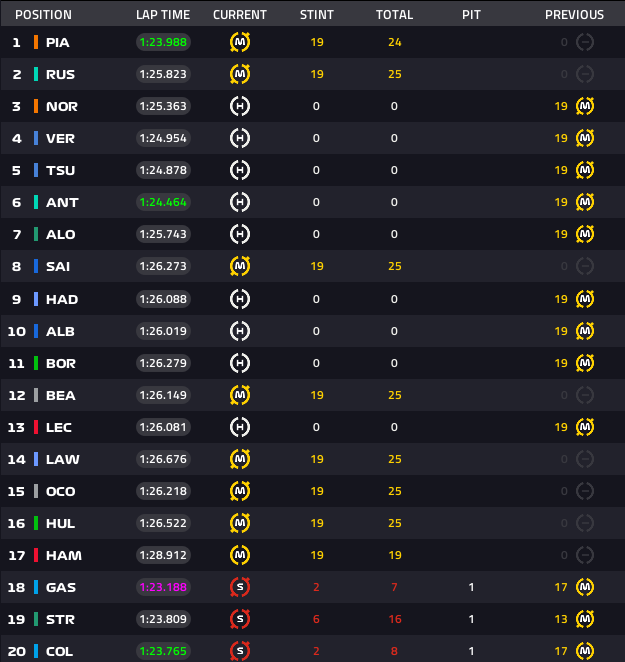Click VER's previous medium tyre icon

coord(585,138)
